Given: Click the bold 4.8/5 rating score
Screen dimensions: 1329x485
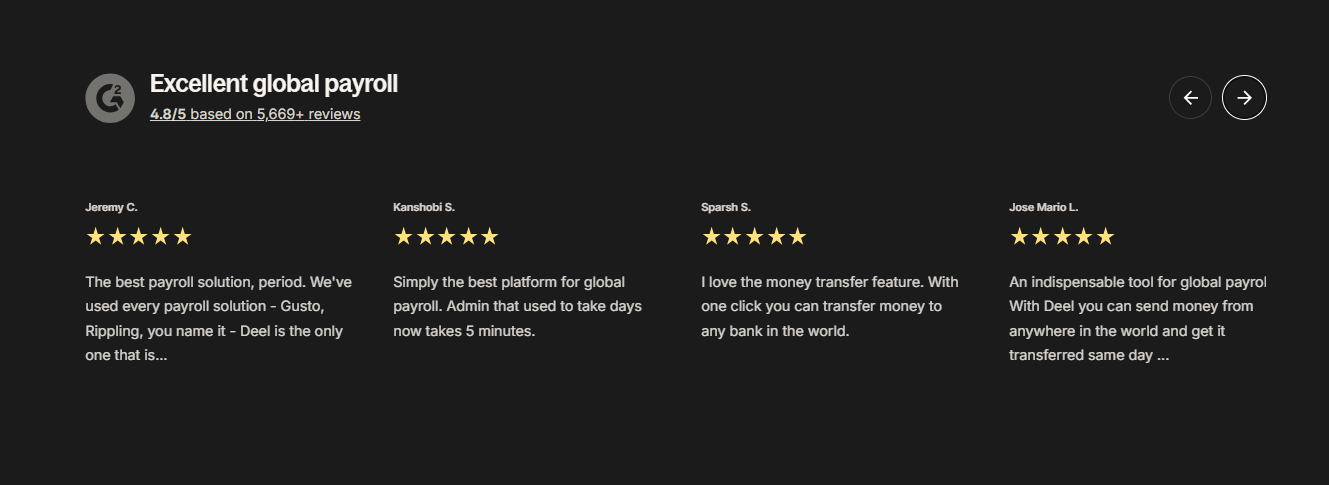Looking at the screenshot, I should point(168,114).
